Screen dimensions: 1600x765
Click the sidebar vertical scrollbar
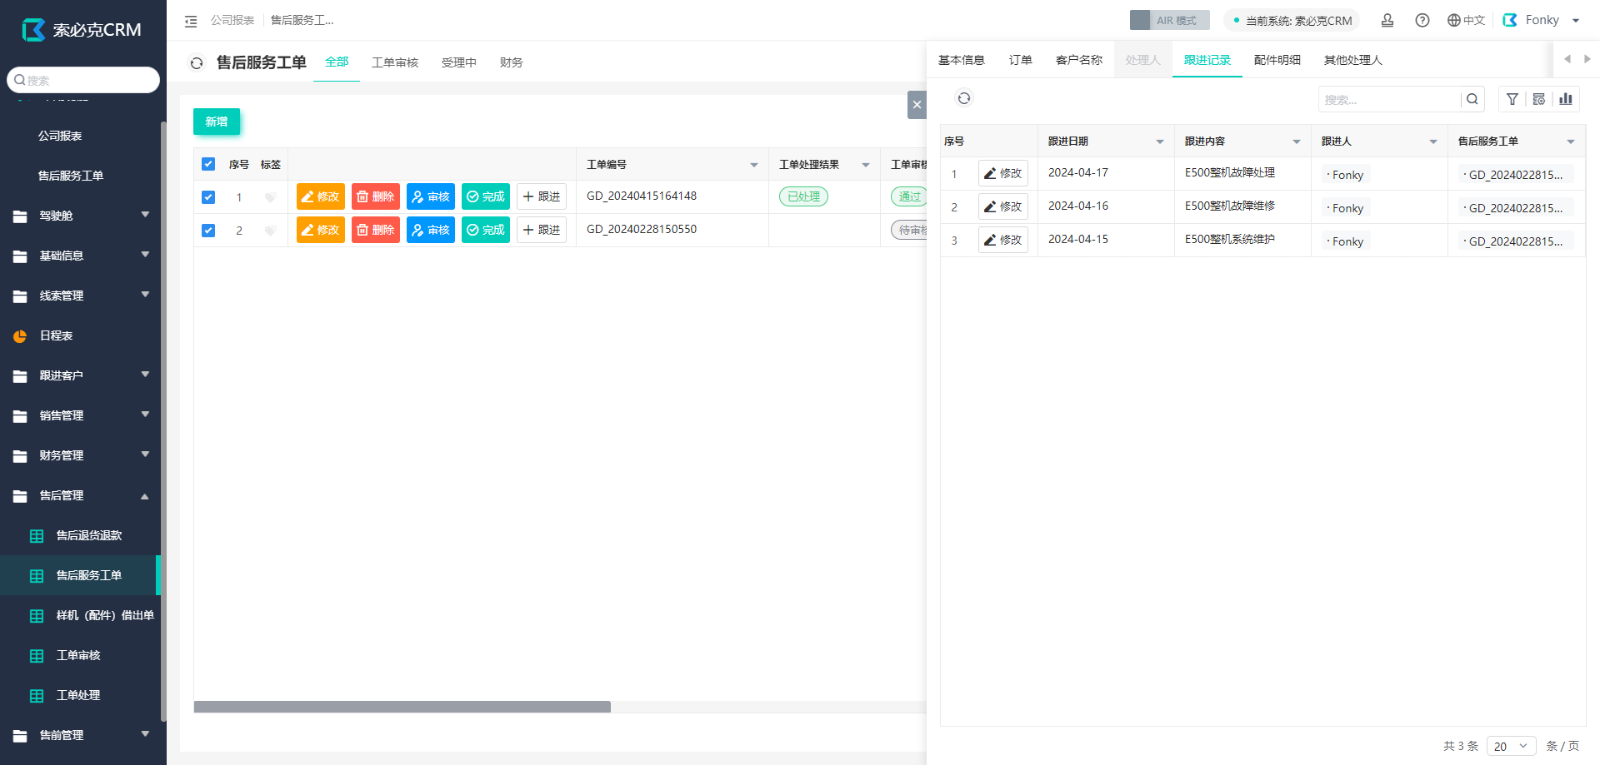click(x=163, y=420)
